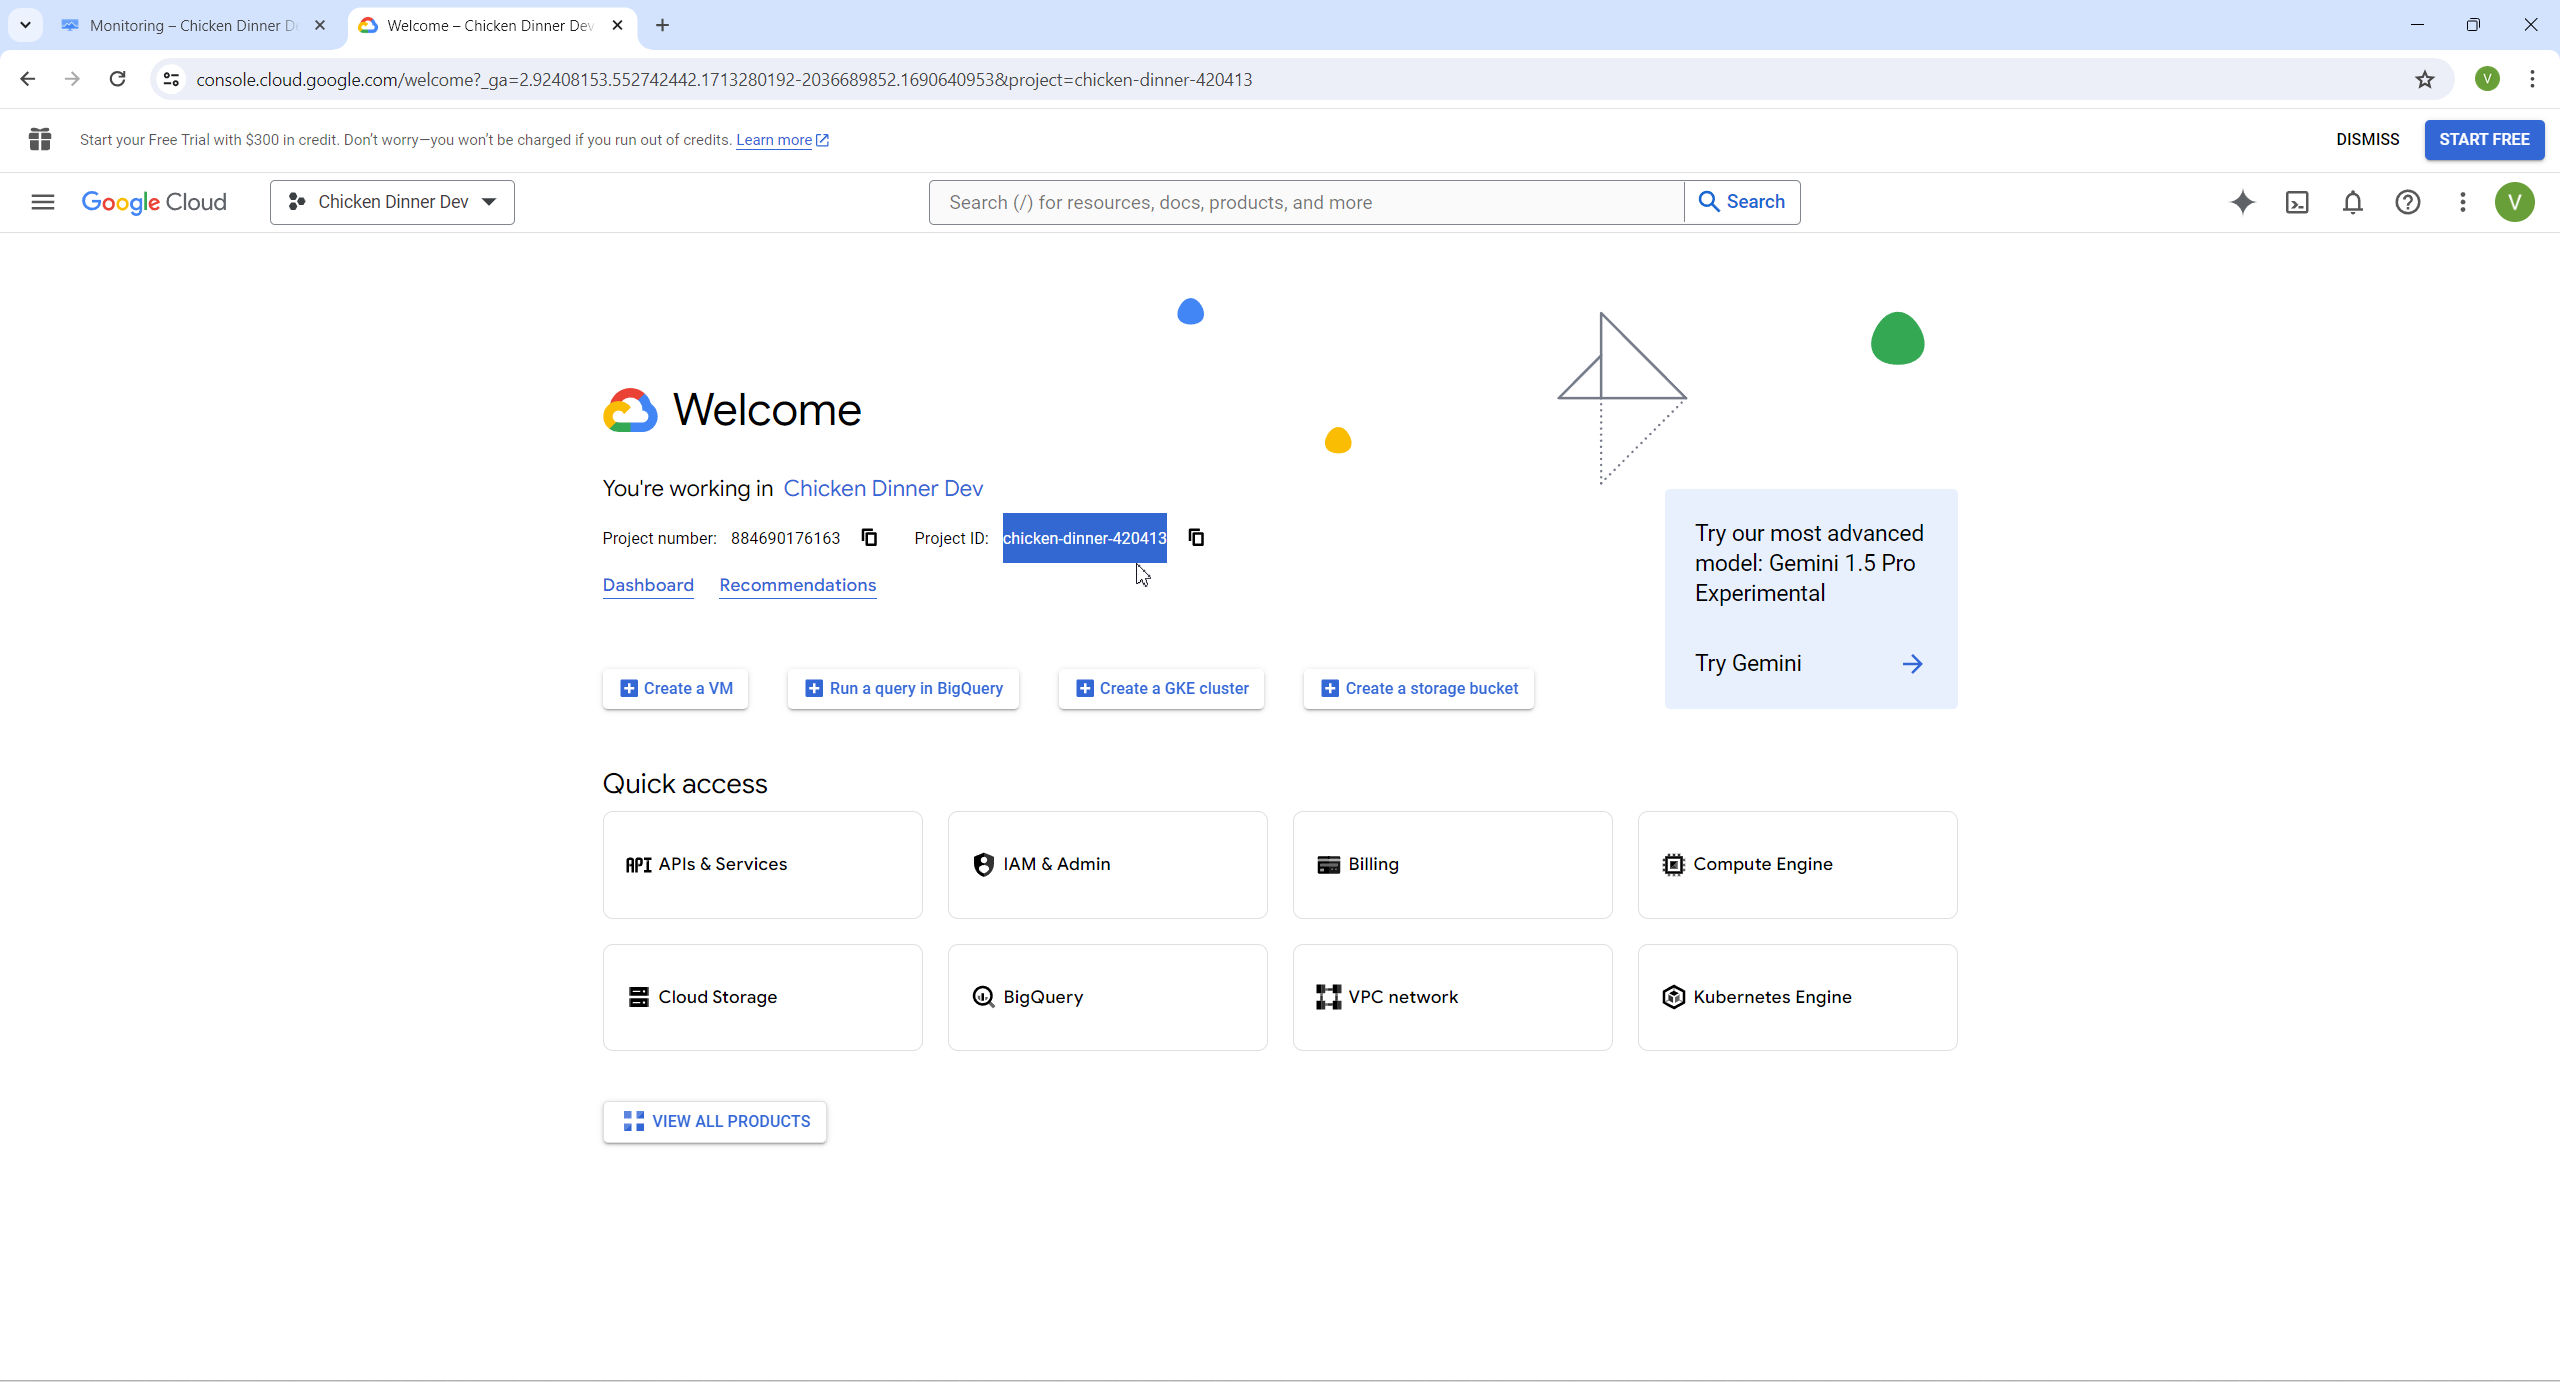Focus the resources search field
This screenshot has width=2560, height=1382.
(1305, 202)
